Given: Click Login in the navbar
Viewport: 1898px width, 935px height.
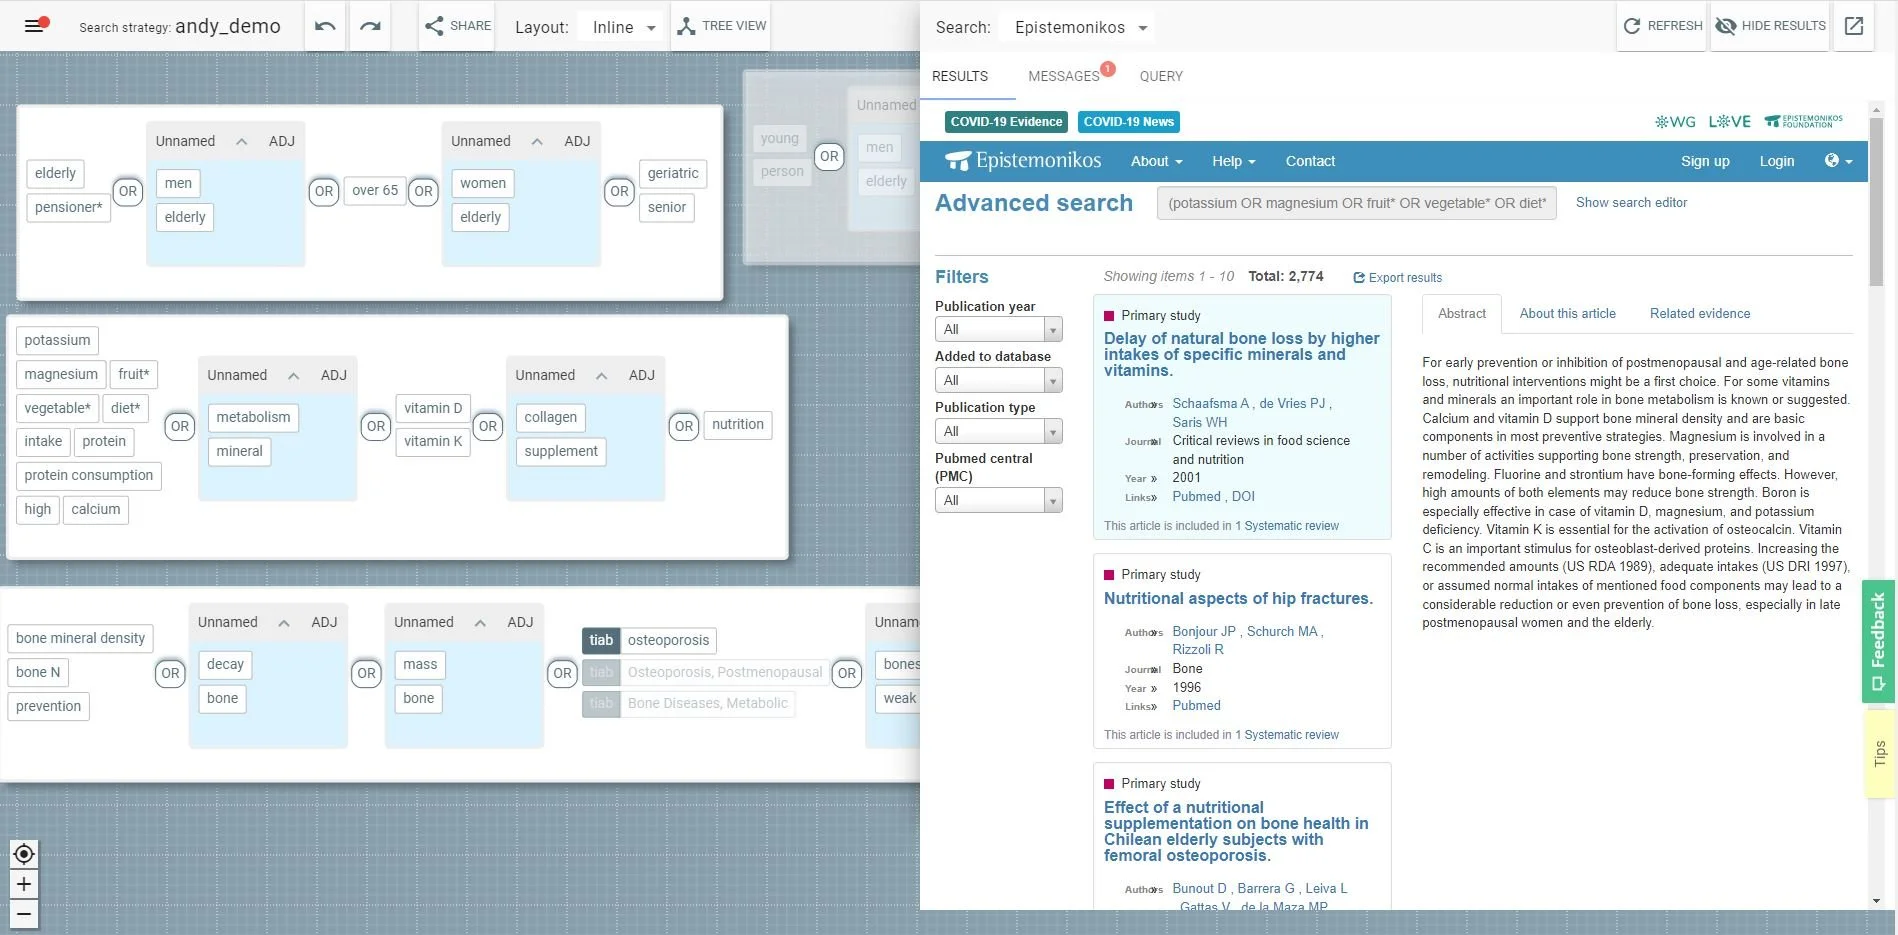Looking at the screenshot, I should click(x=1776, y=161).
